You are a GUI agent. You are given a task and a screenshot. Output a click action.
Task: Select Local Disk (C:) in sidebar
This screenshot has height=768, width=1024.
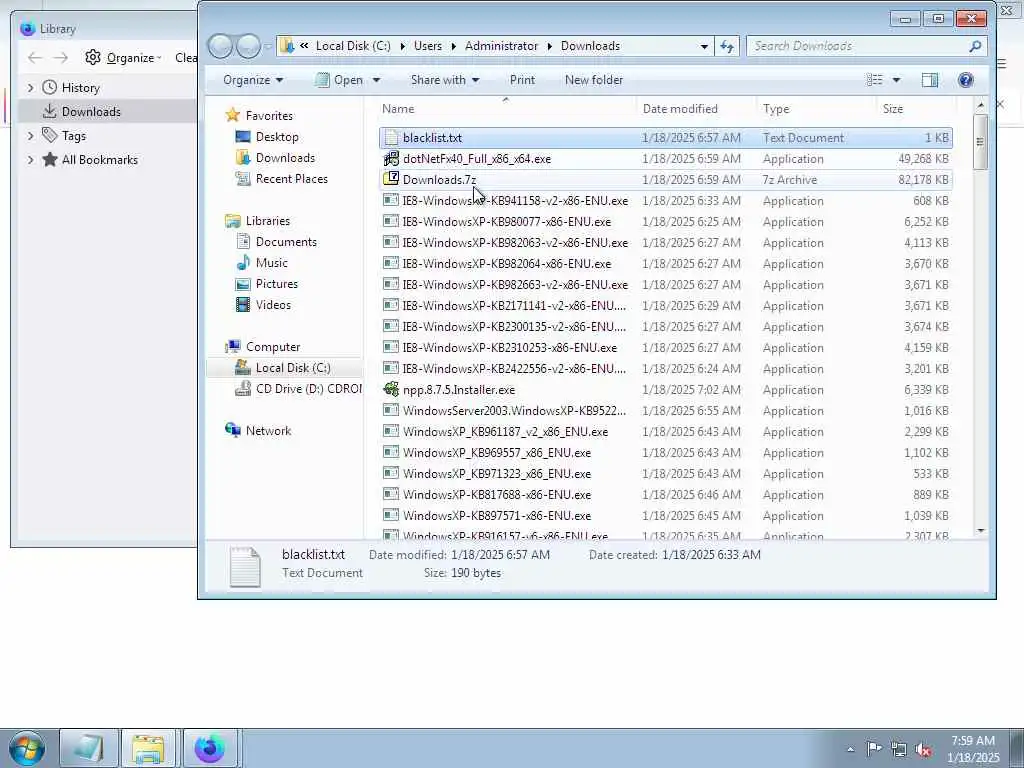293,368
